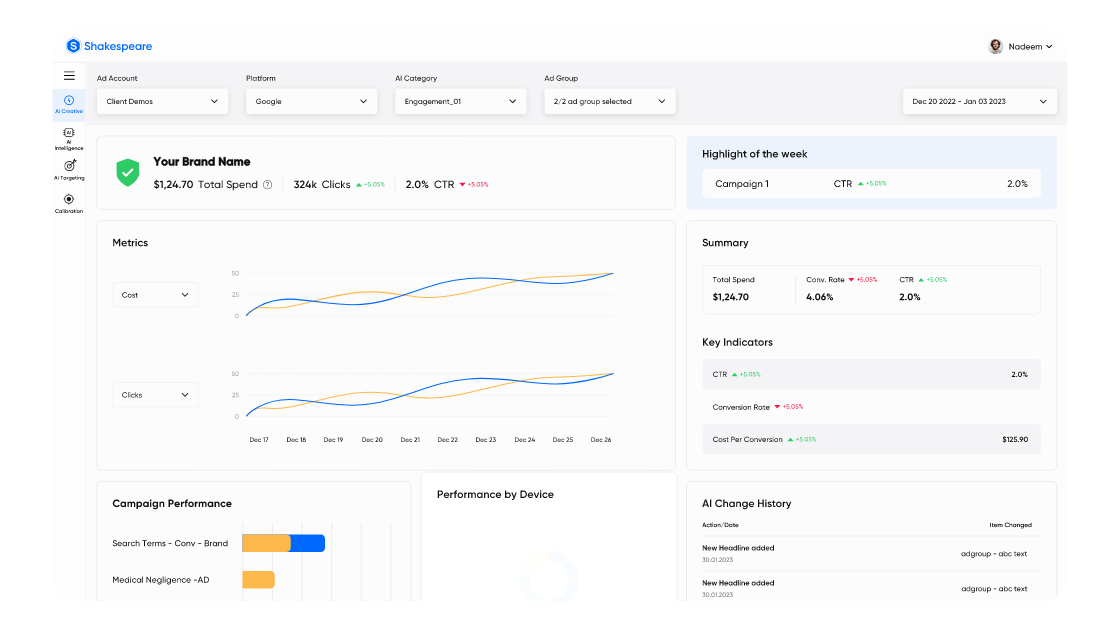
Task: Change the Cost metric dropdown
Action: 155,294
